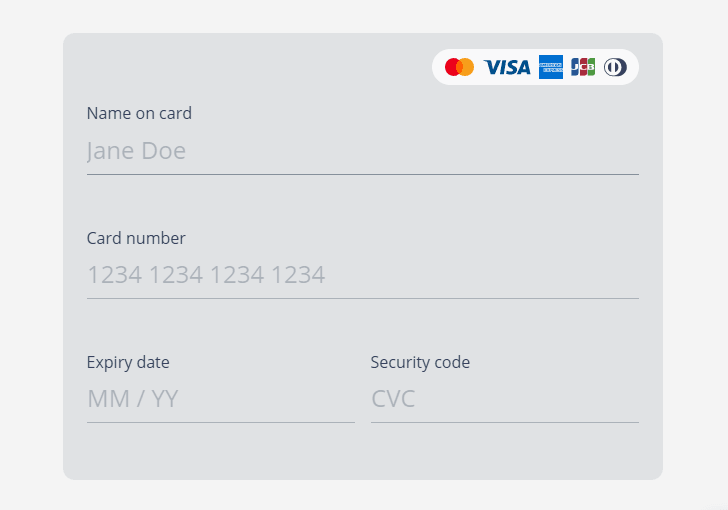Screen dimensions: 728x510
Task: Select the Diners Club logo icon
Action: [x=615, y=67]
